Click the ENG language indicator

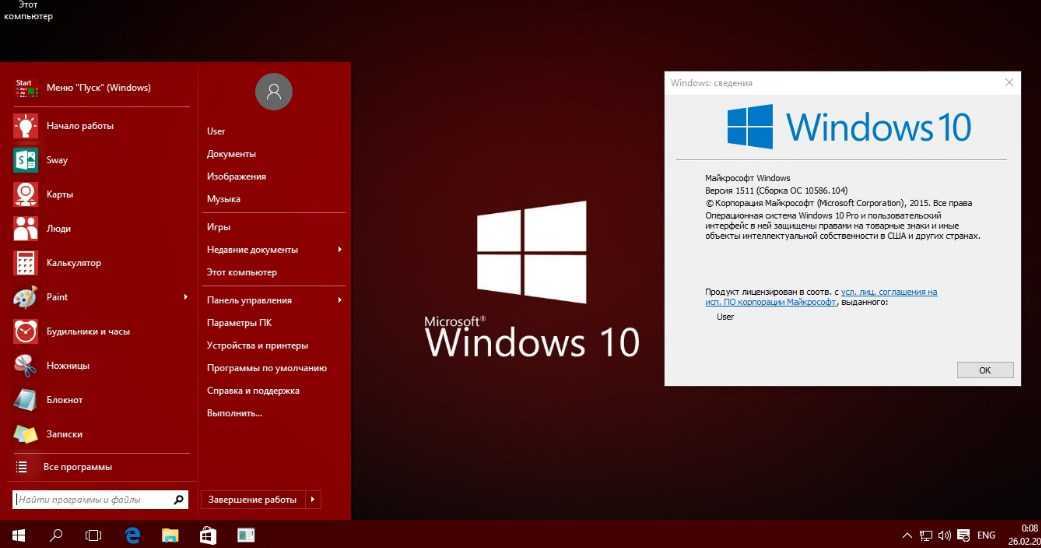pyautogui.click(x=986, y=535)
